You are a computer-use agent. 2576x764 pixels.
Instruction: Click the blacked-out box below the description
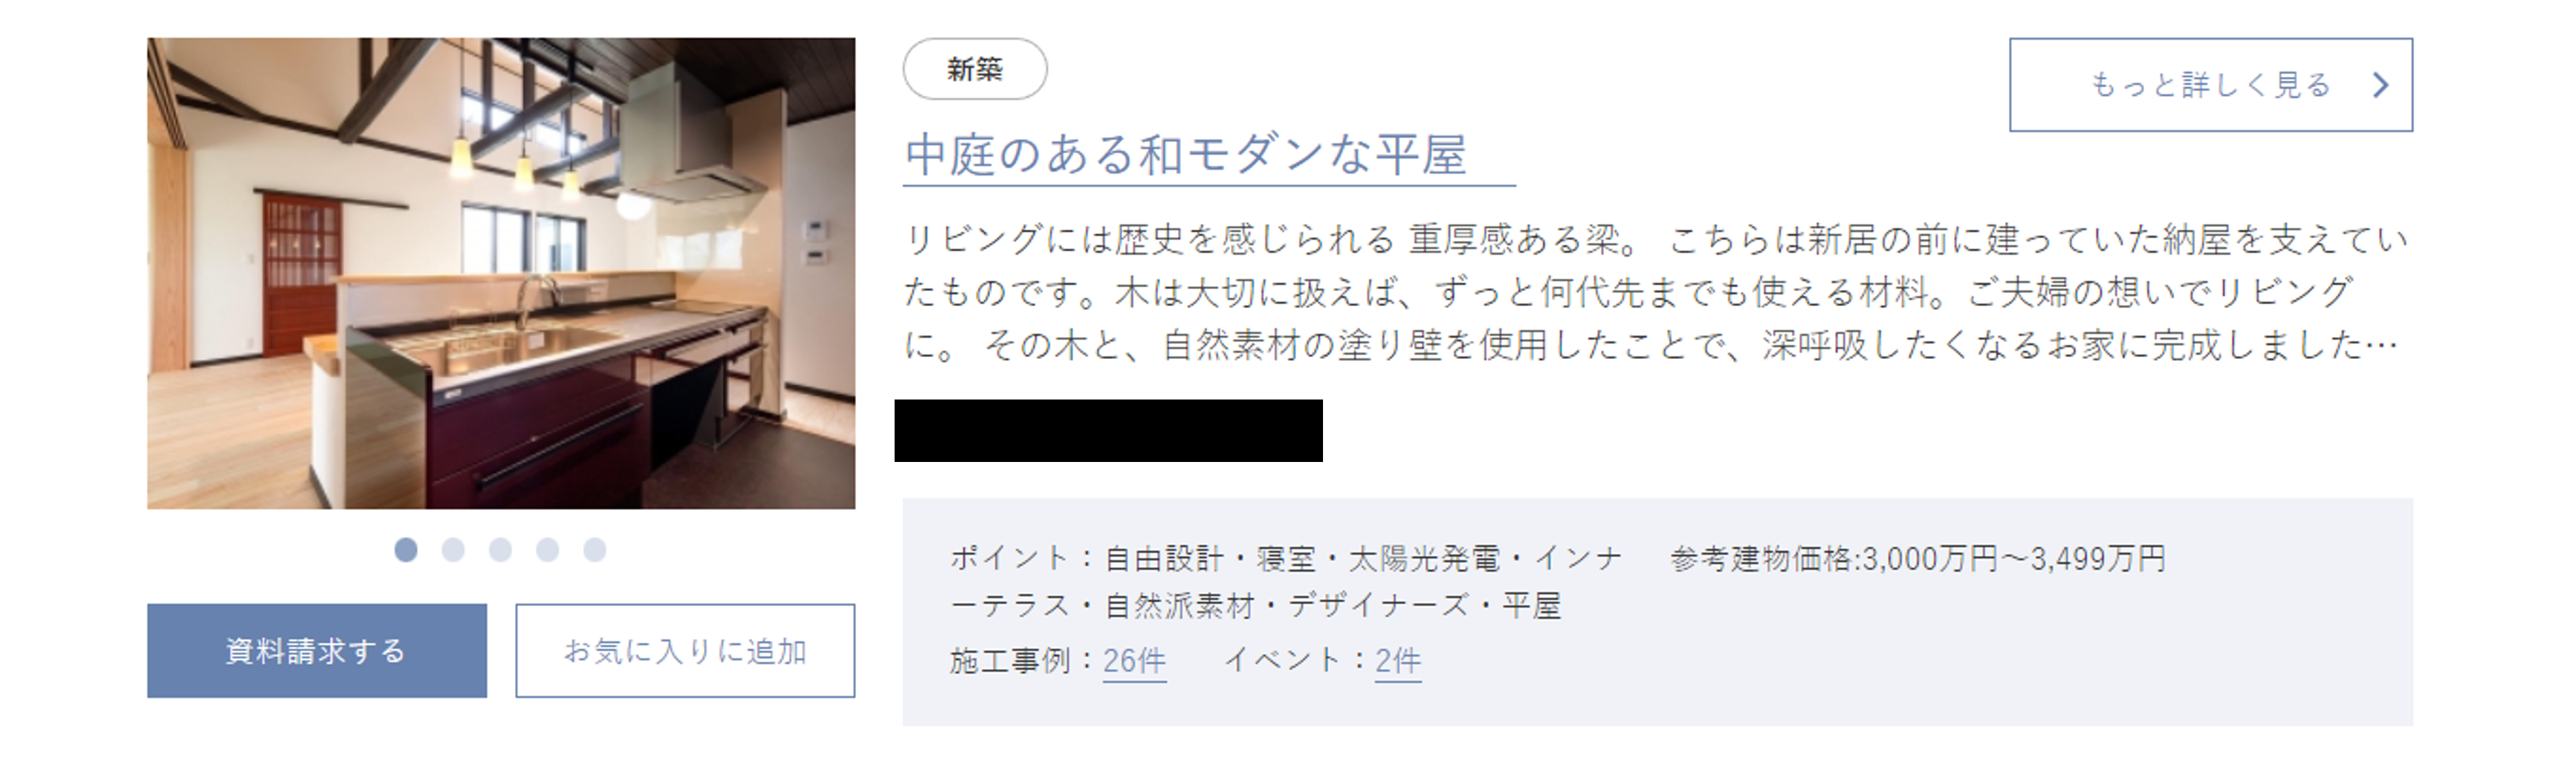1108,431
